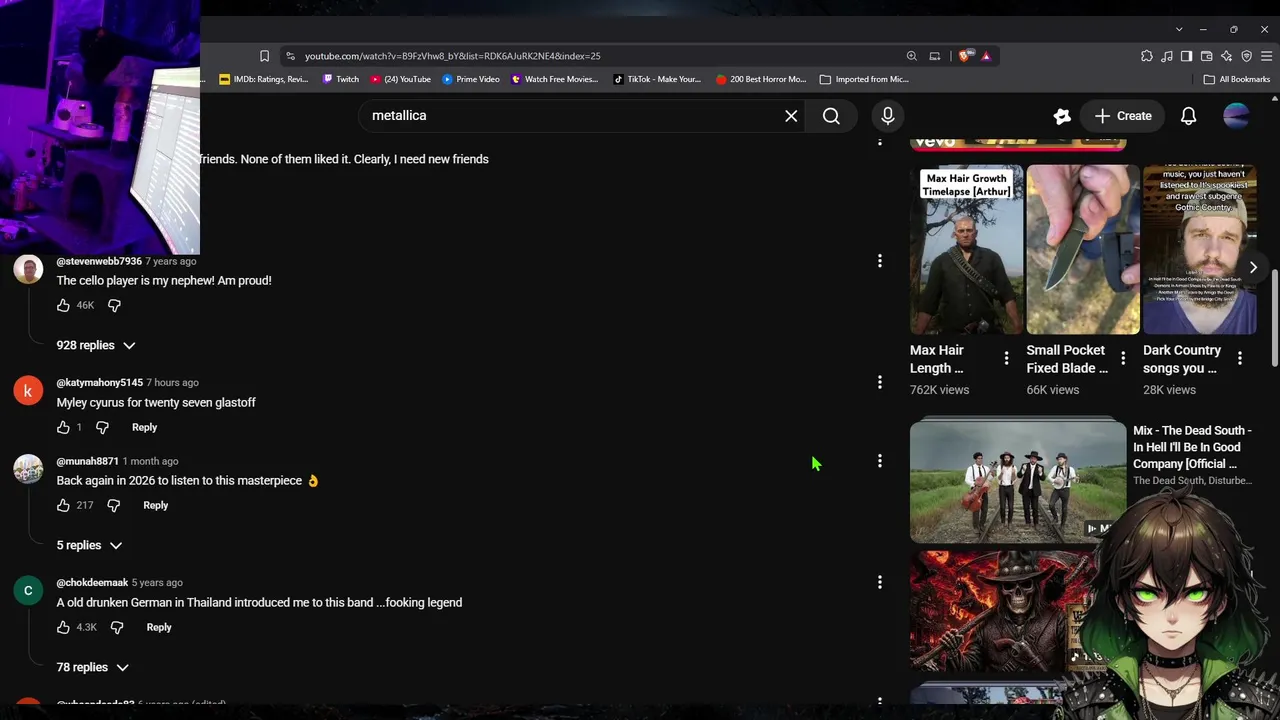
Task: Click the icon left of Create button
Action: point(1062,116)
